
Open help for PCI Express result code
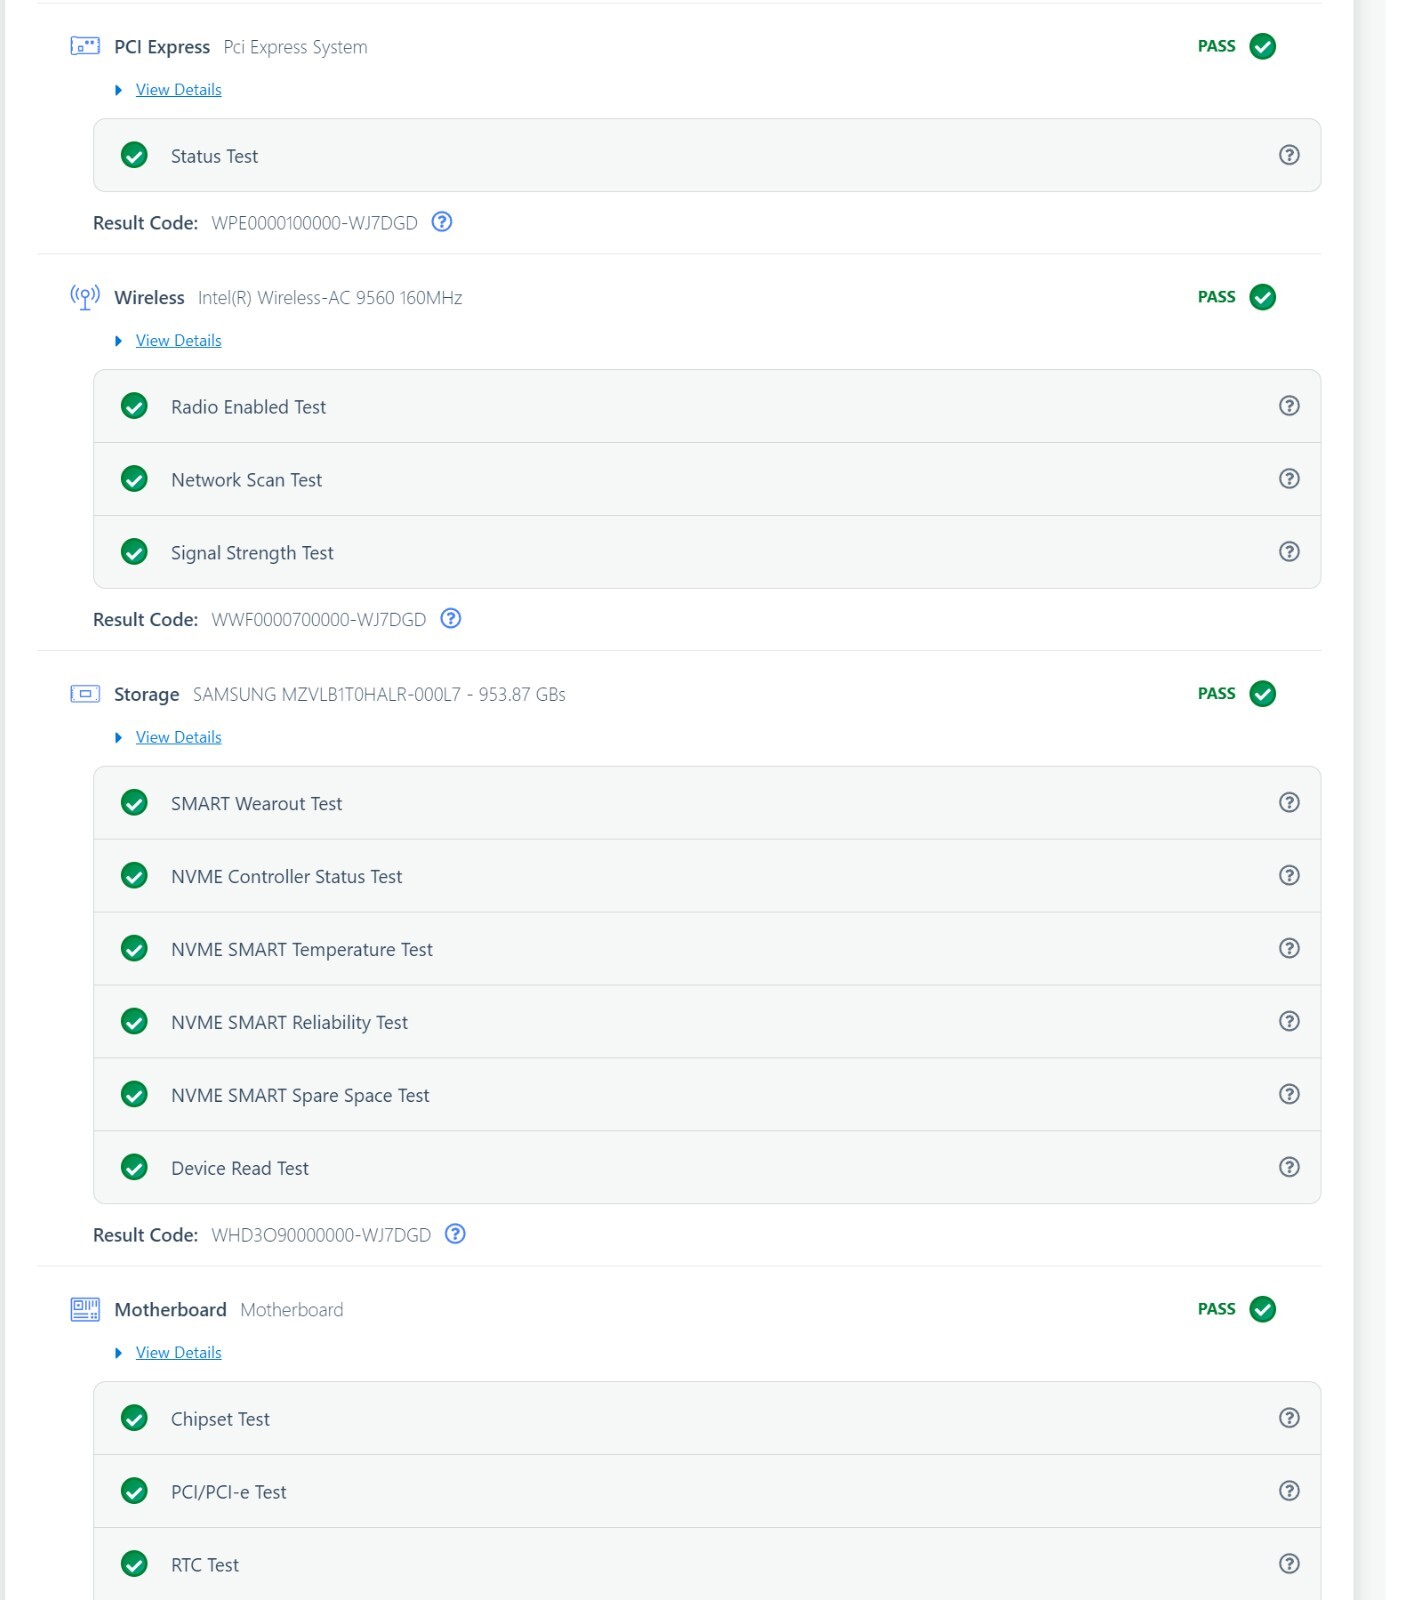pos(442,222)
